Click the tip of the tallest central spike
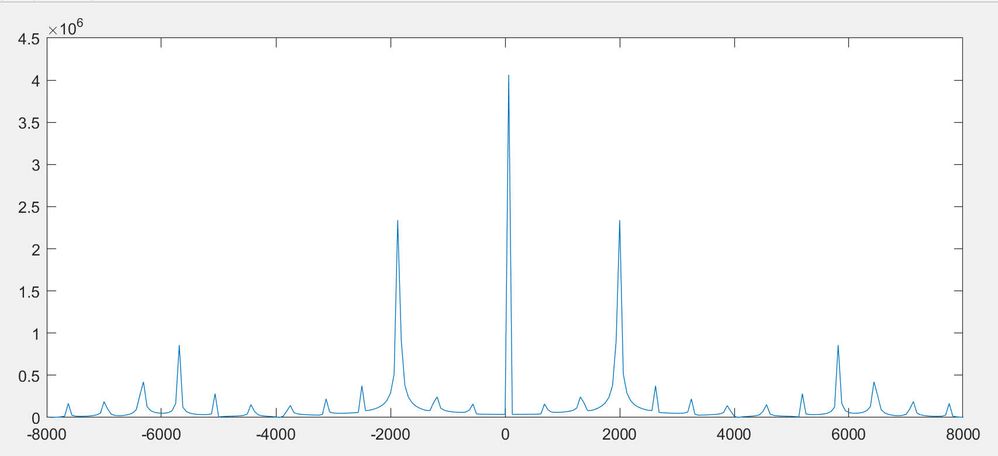The width and height of the screenshot is (998, 456). coord(509,75)
